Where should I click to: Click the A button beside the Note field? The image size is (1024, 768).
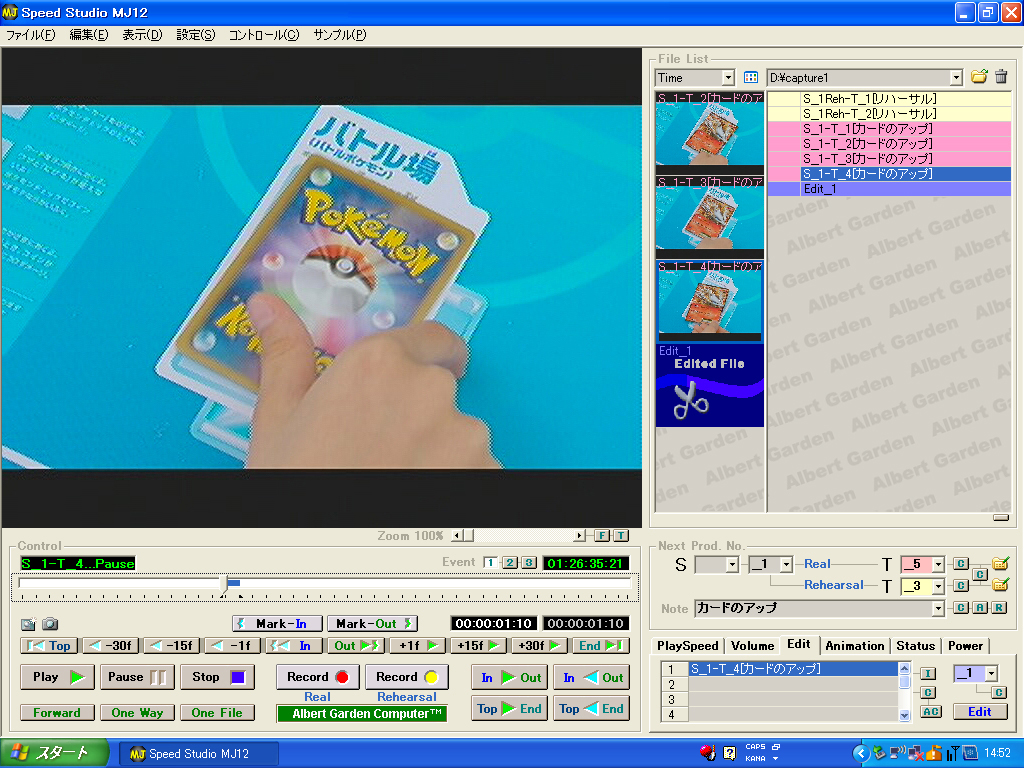(x=980, y=607)
